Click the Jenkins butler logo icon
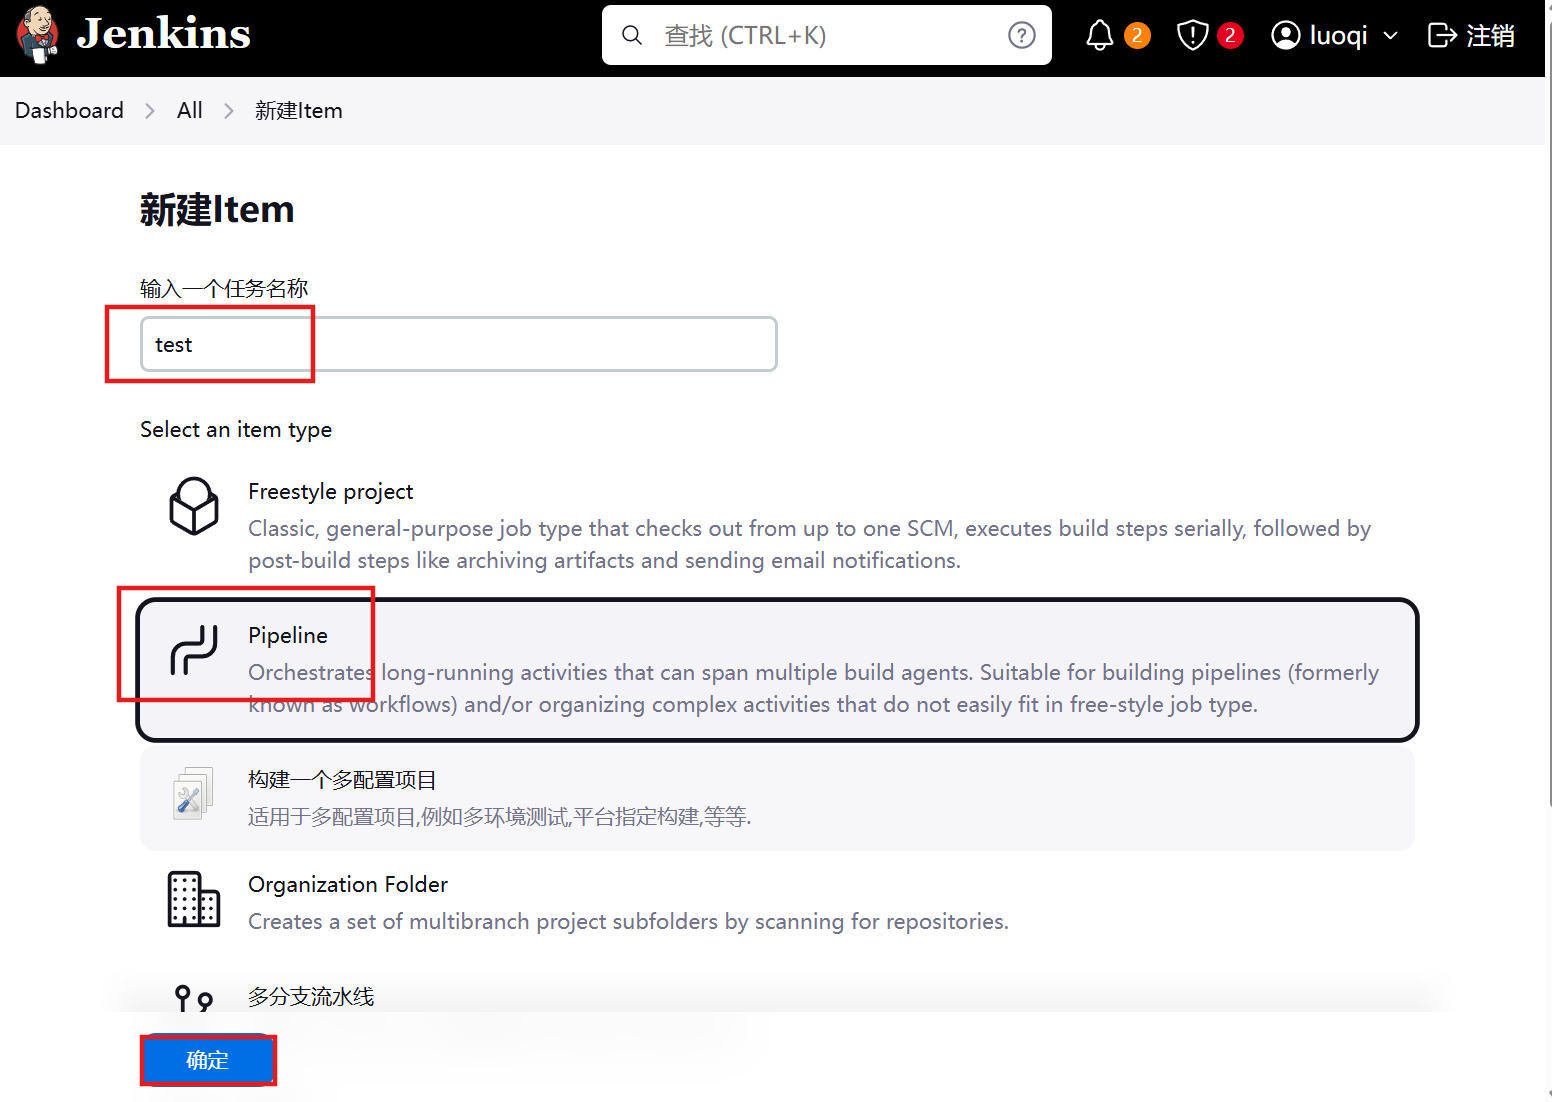The image size is (1552, 1102). [38, 35]
